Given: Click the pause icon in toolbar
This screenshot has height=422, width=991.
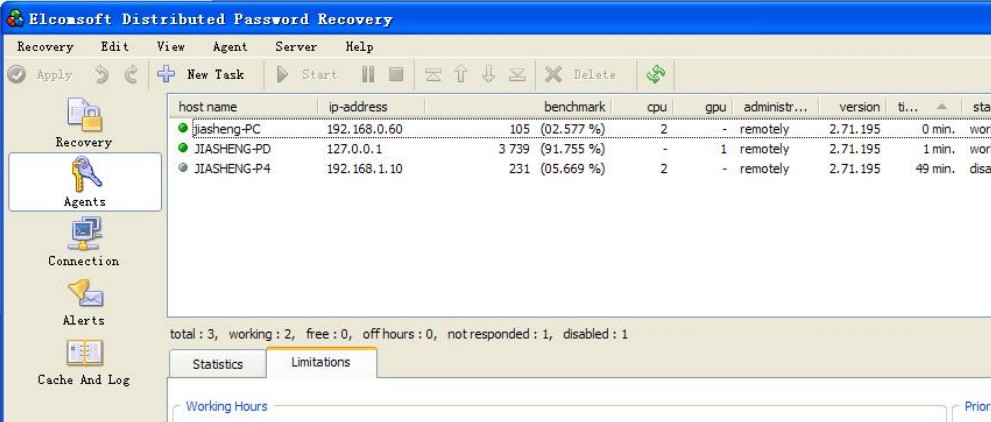Looking at the screenshot, I should point(368,75).
